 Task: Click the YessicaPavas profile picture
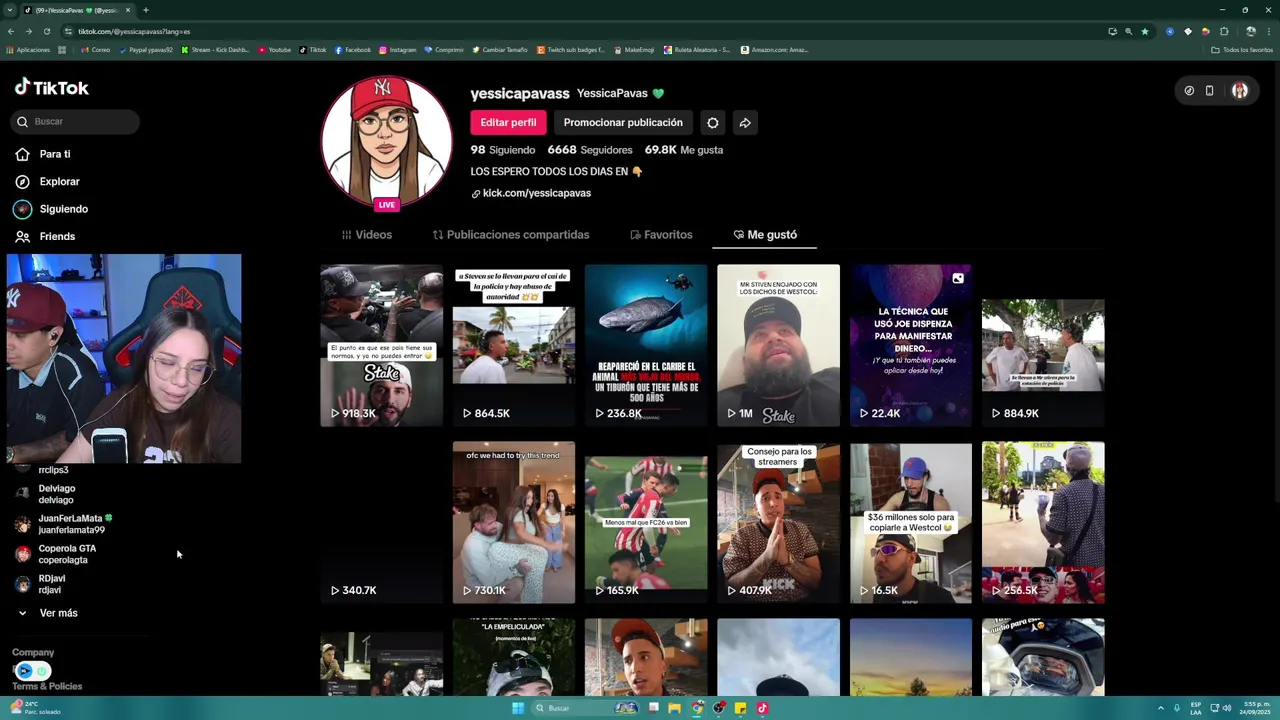pos(386,141)
